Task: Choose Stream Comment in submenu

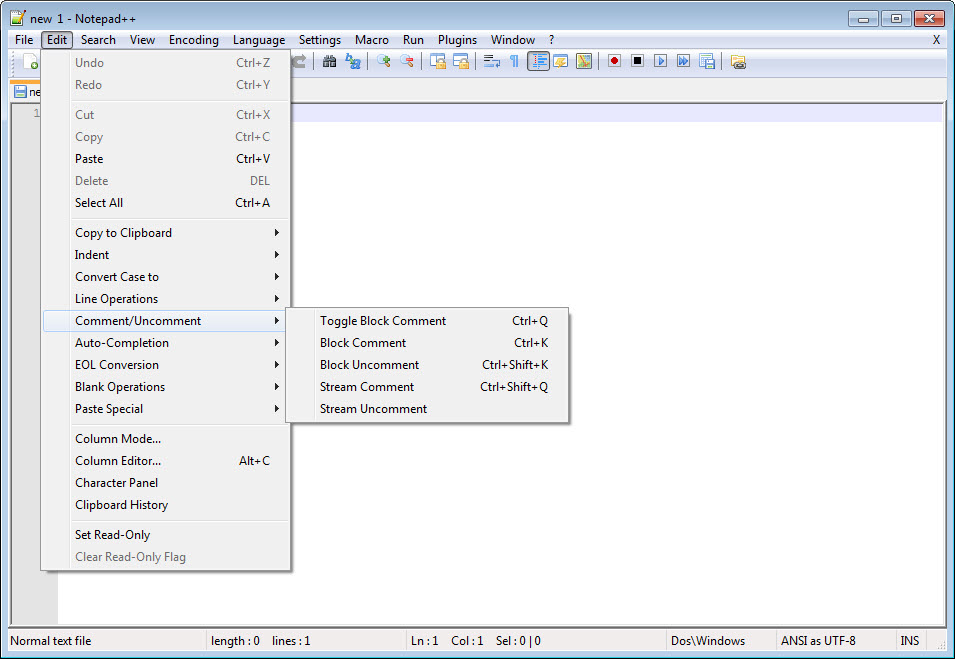Action: point(427,387)
